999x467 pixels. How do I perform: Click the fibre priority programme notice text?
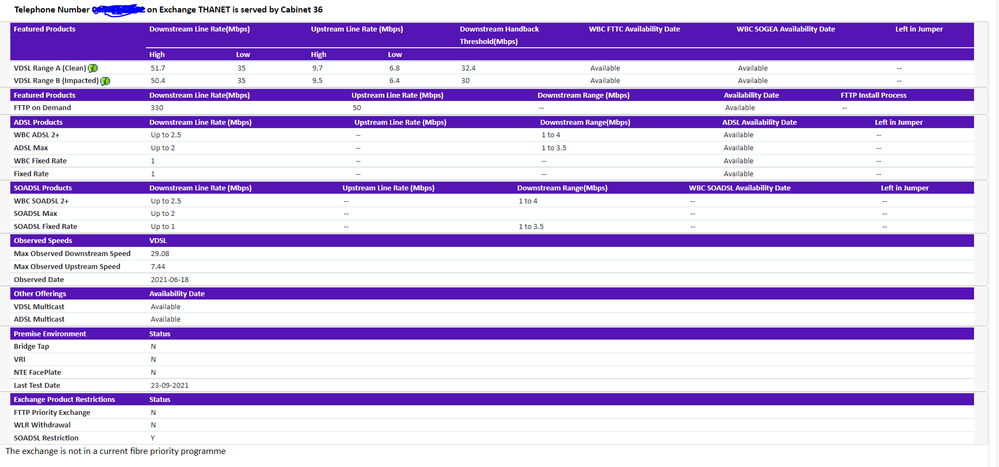pos(115,451)
